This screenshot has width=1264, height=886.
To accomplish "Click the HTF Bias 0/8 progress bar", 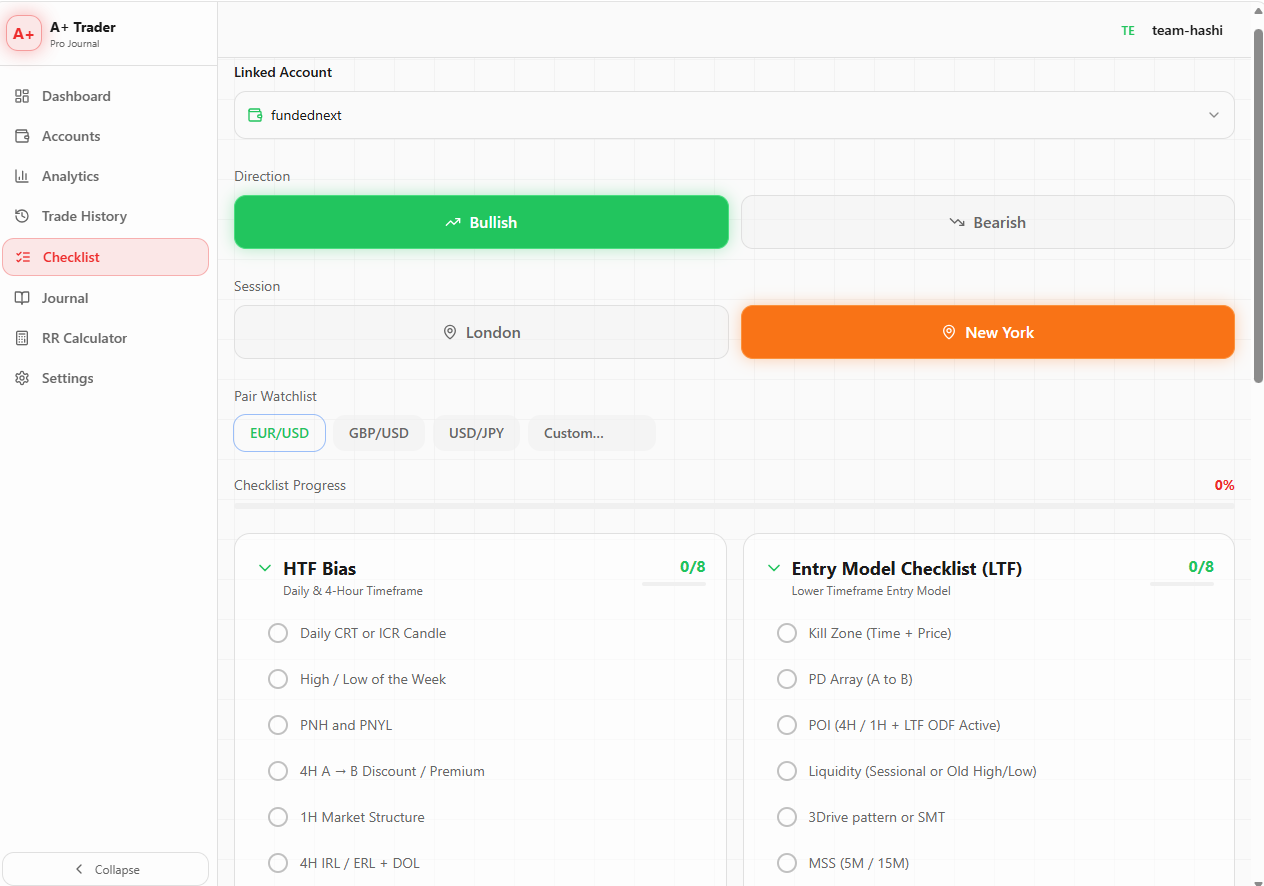I will 674,583.
